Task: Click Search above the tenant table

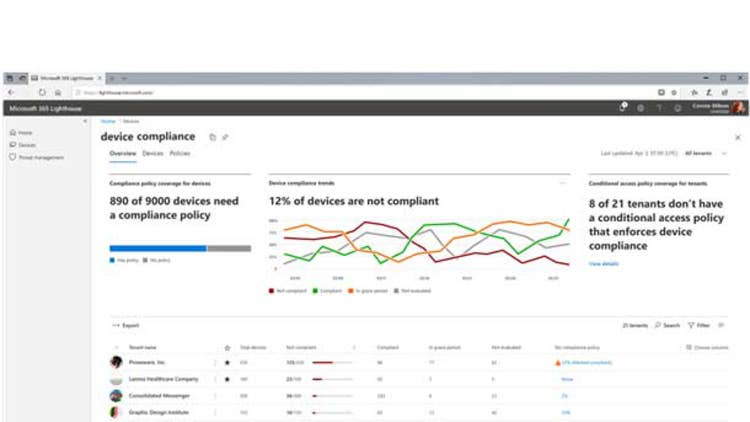Action: [667, 325]
